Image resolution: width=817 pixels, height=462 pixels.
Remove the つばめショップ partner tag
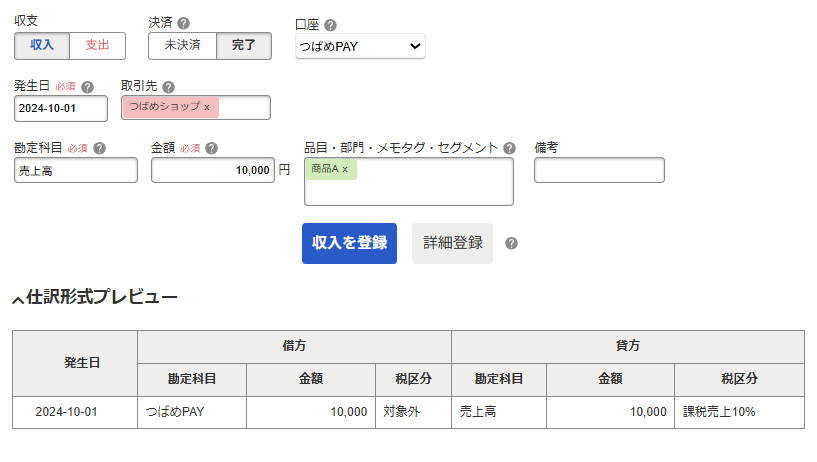click(x=207, y=107)
